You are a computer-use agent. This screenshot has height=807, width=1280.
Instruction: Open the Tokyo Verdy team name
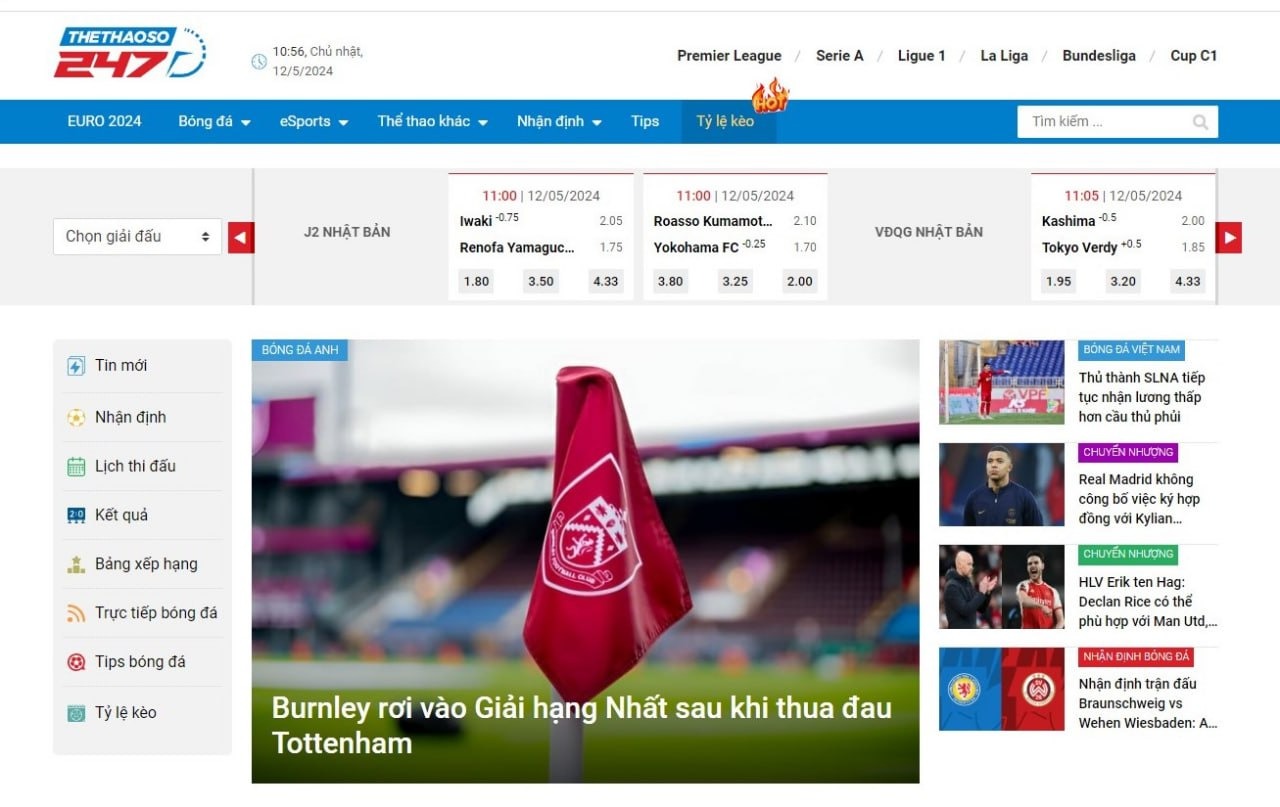click(1079, 247)
